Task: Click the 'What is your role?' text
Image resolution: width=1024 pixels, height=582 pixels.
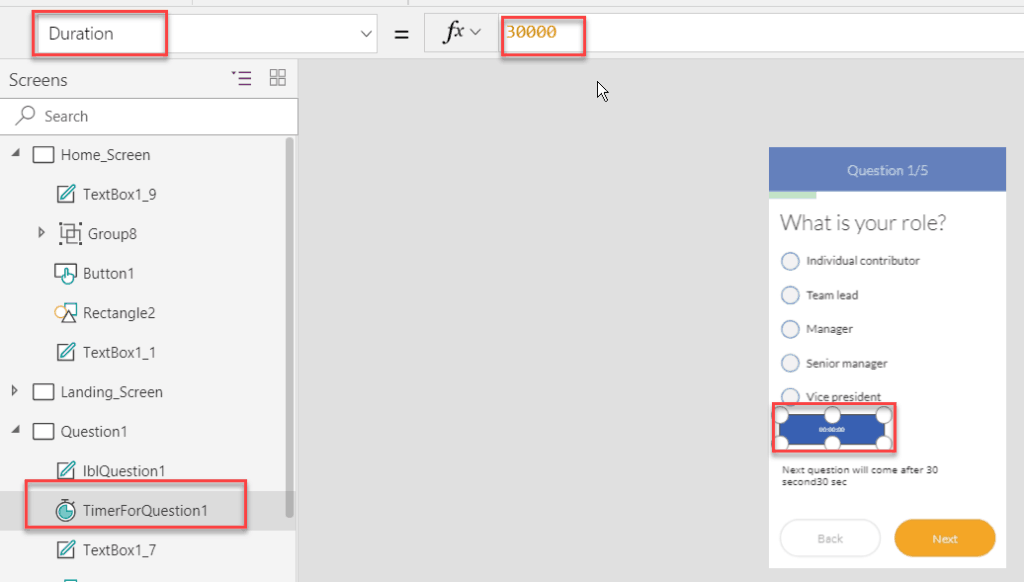Action: tap(863, 223)
